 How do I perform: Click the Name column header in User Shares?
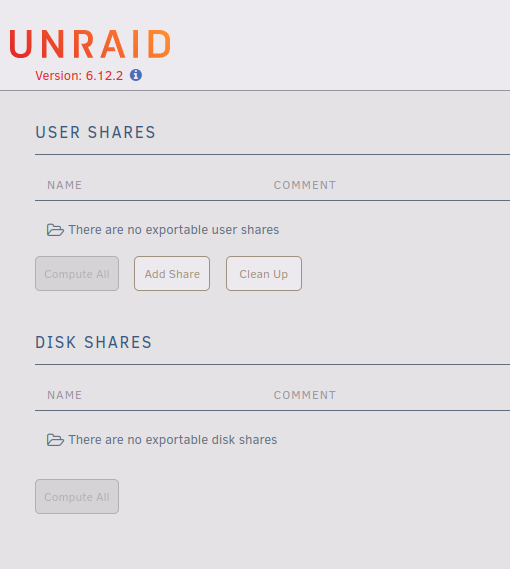click(x=65, y=185)
